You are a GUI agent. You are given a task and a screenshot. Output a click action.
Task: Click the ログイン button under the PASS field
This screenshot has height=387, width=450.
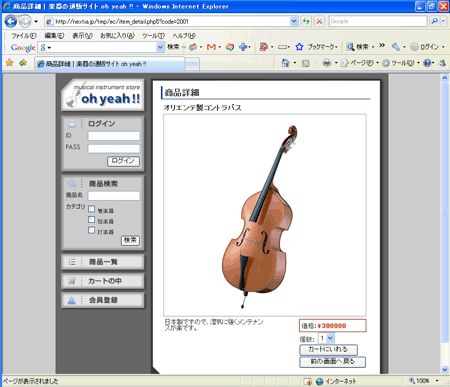click(x=123, y=161)
